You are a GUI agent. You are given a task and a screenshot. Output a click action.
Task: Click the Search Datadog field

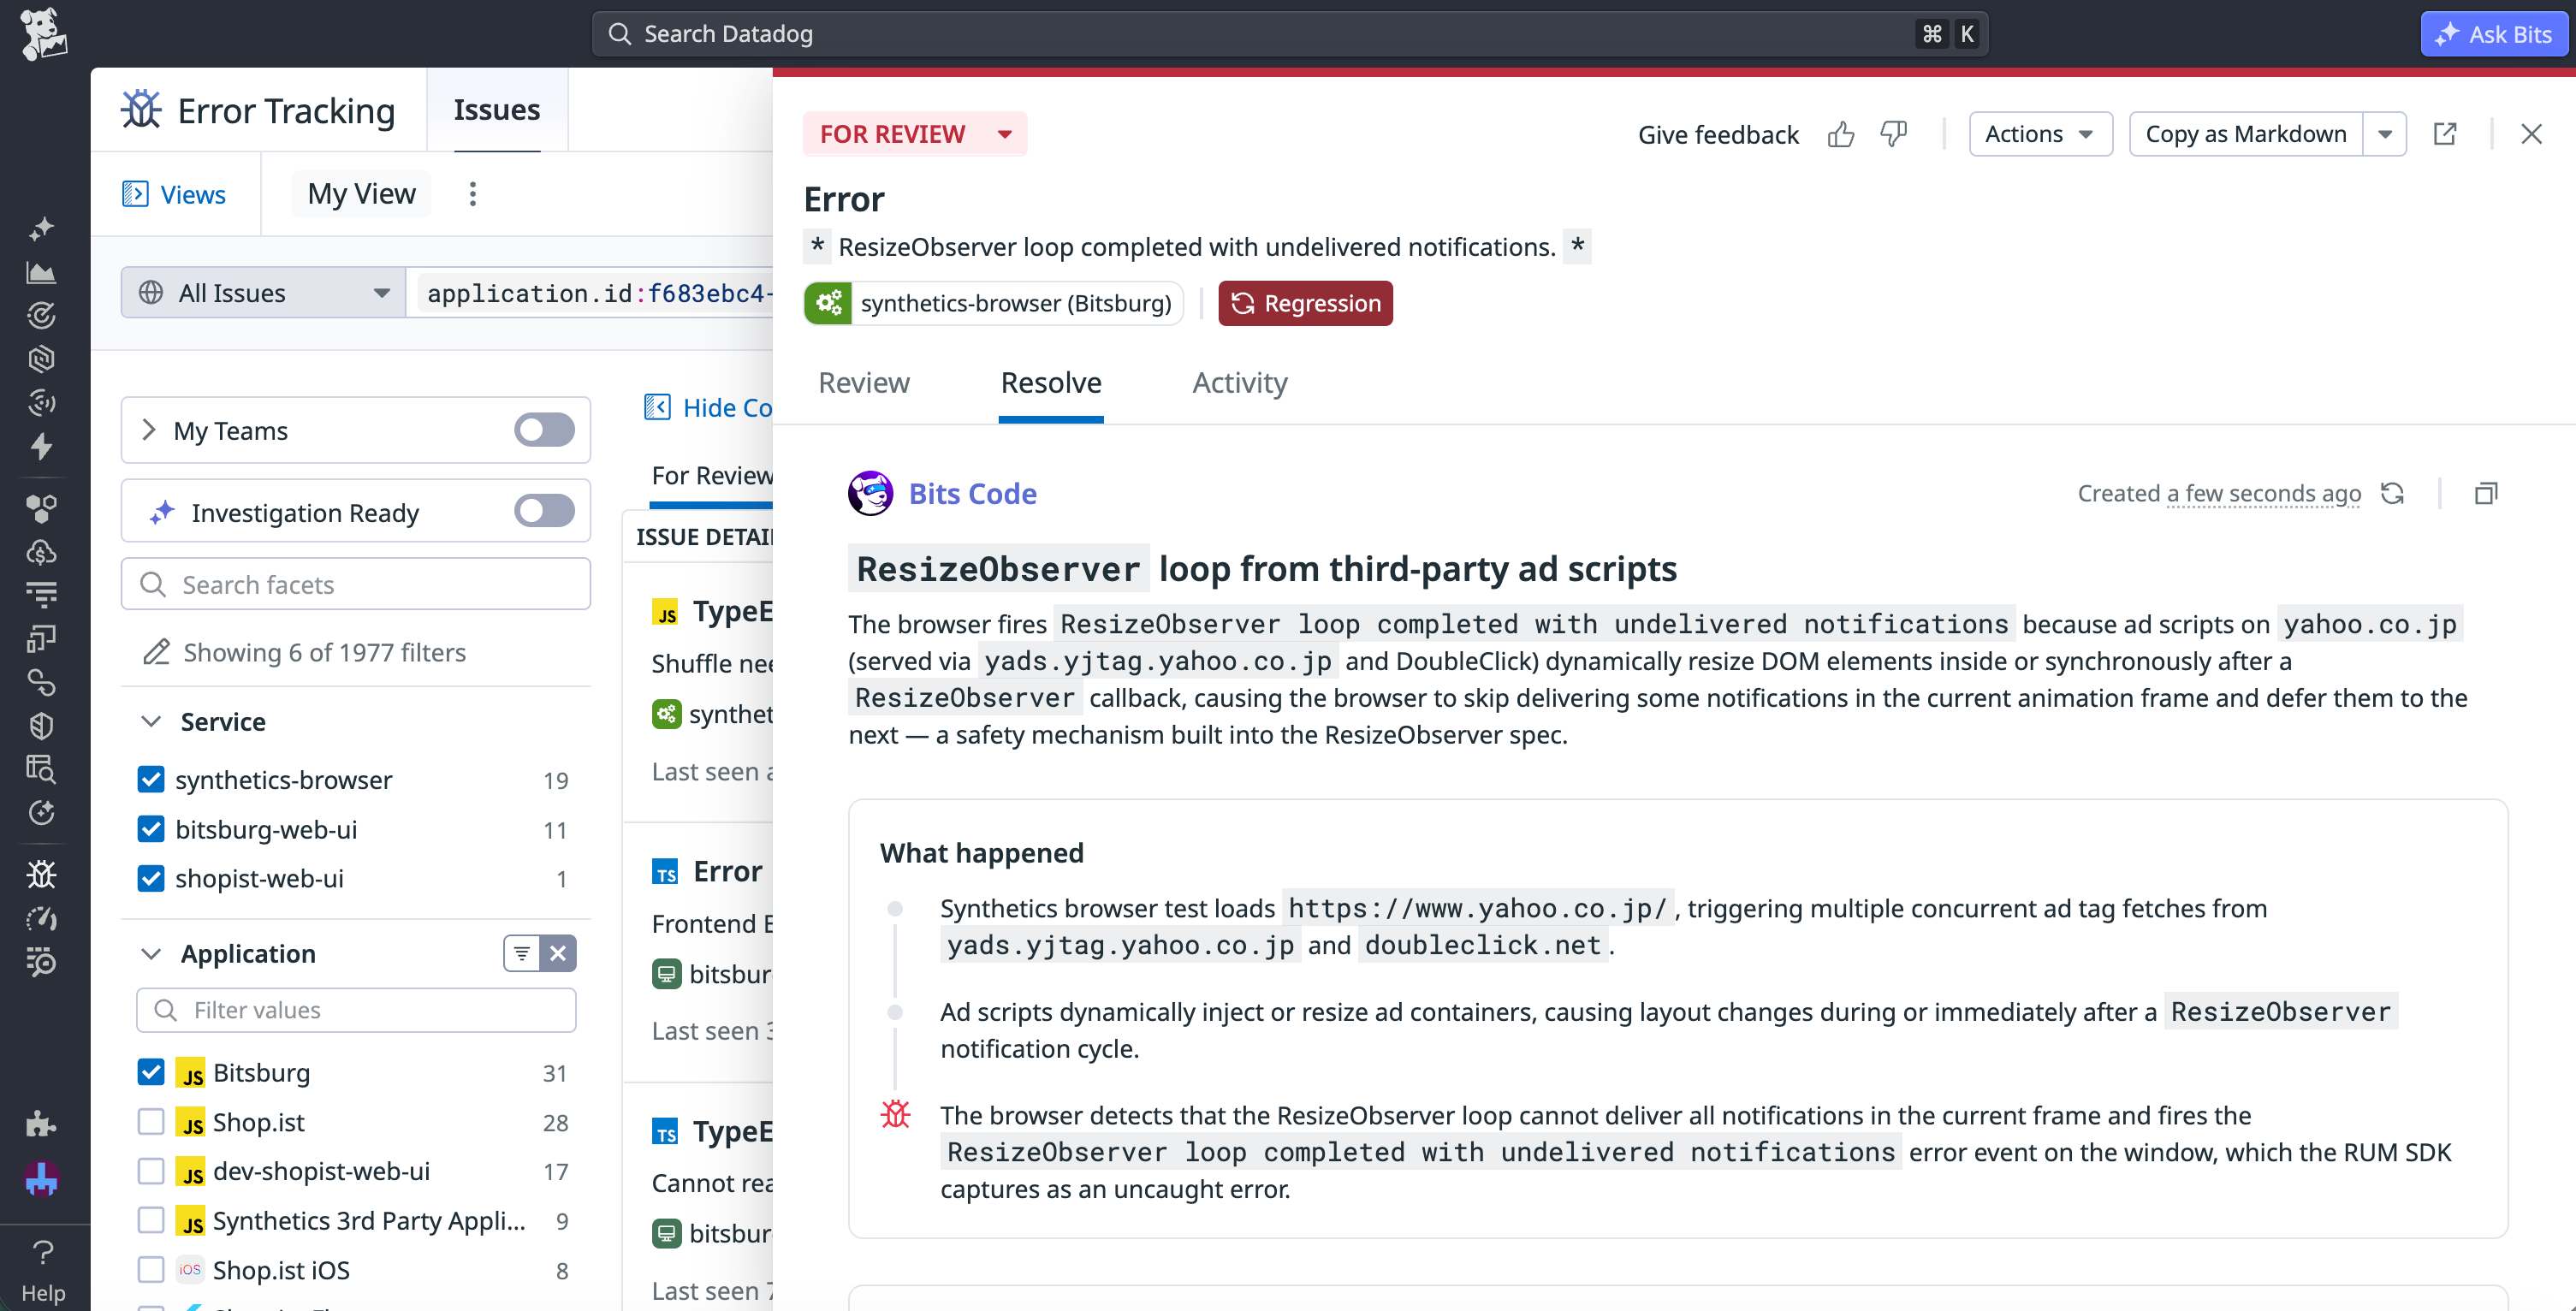point(1289,34)
